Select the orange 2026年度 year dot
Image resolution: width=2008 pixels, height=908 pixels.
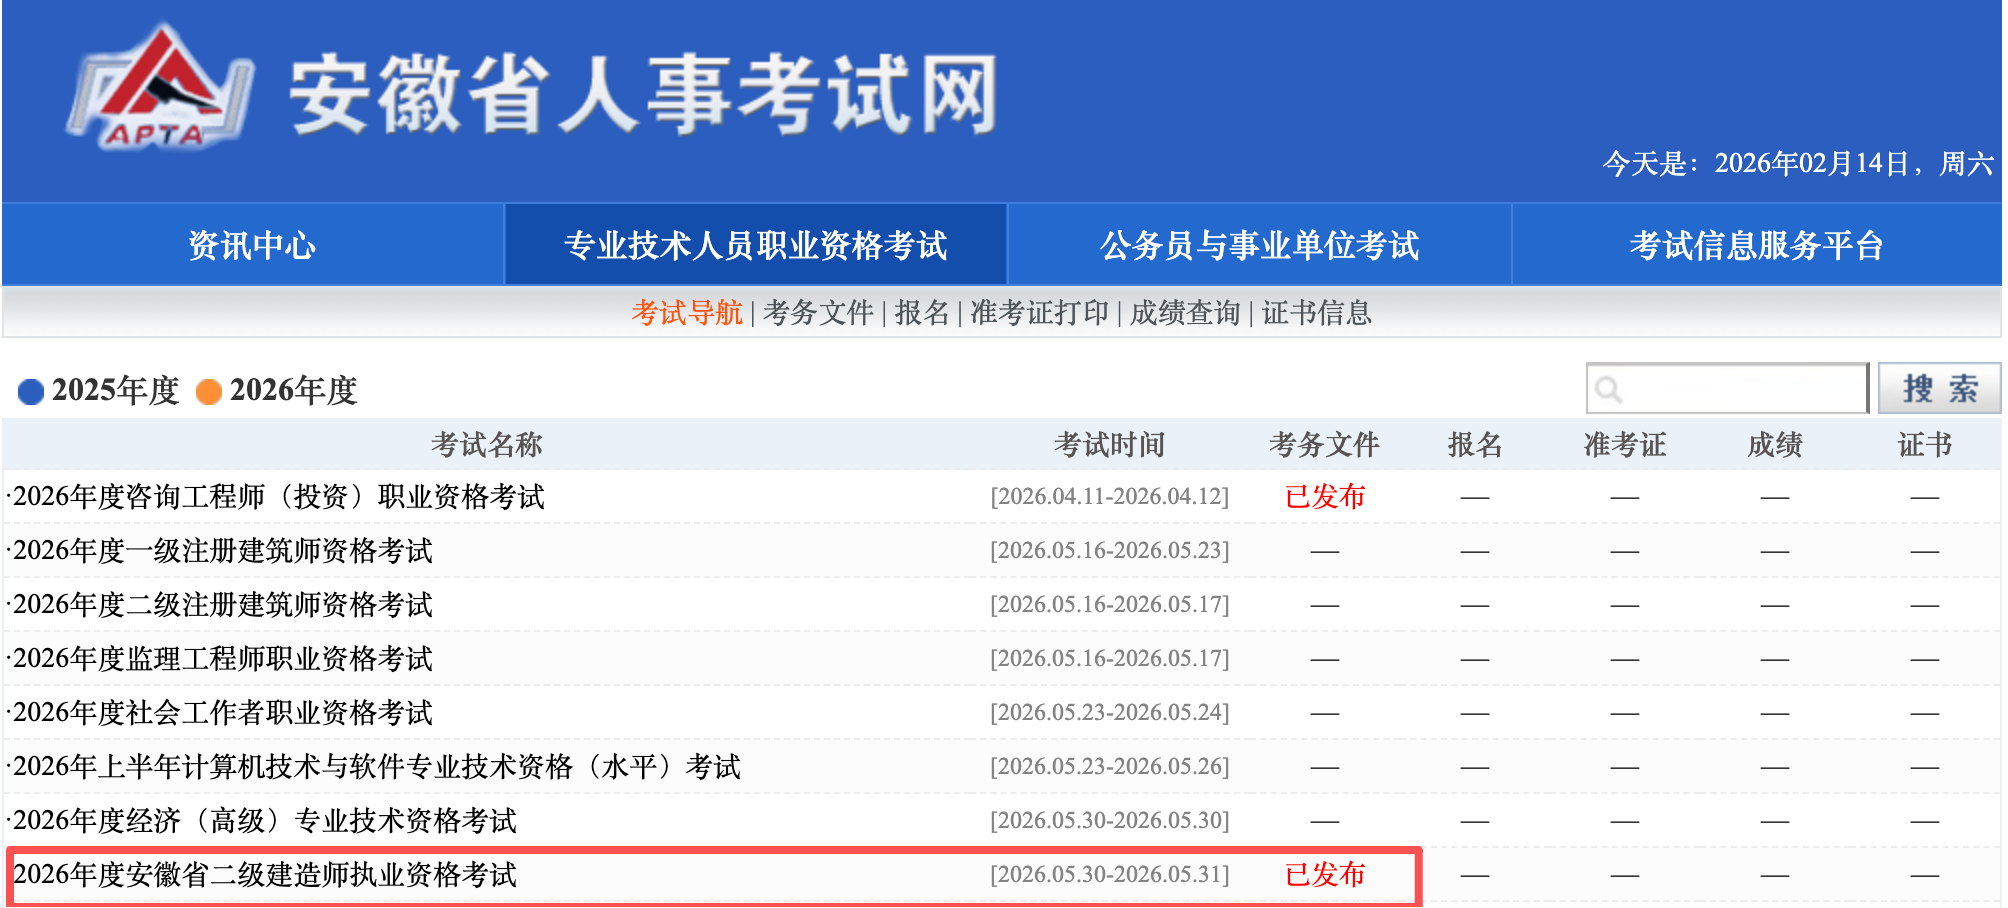(x=209, y=391)
